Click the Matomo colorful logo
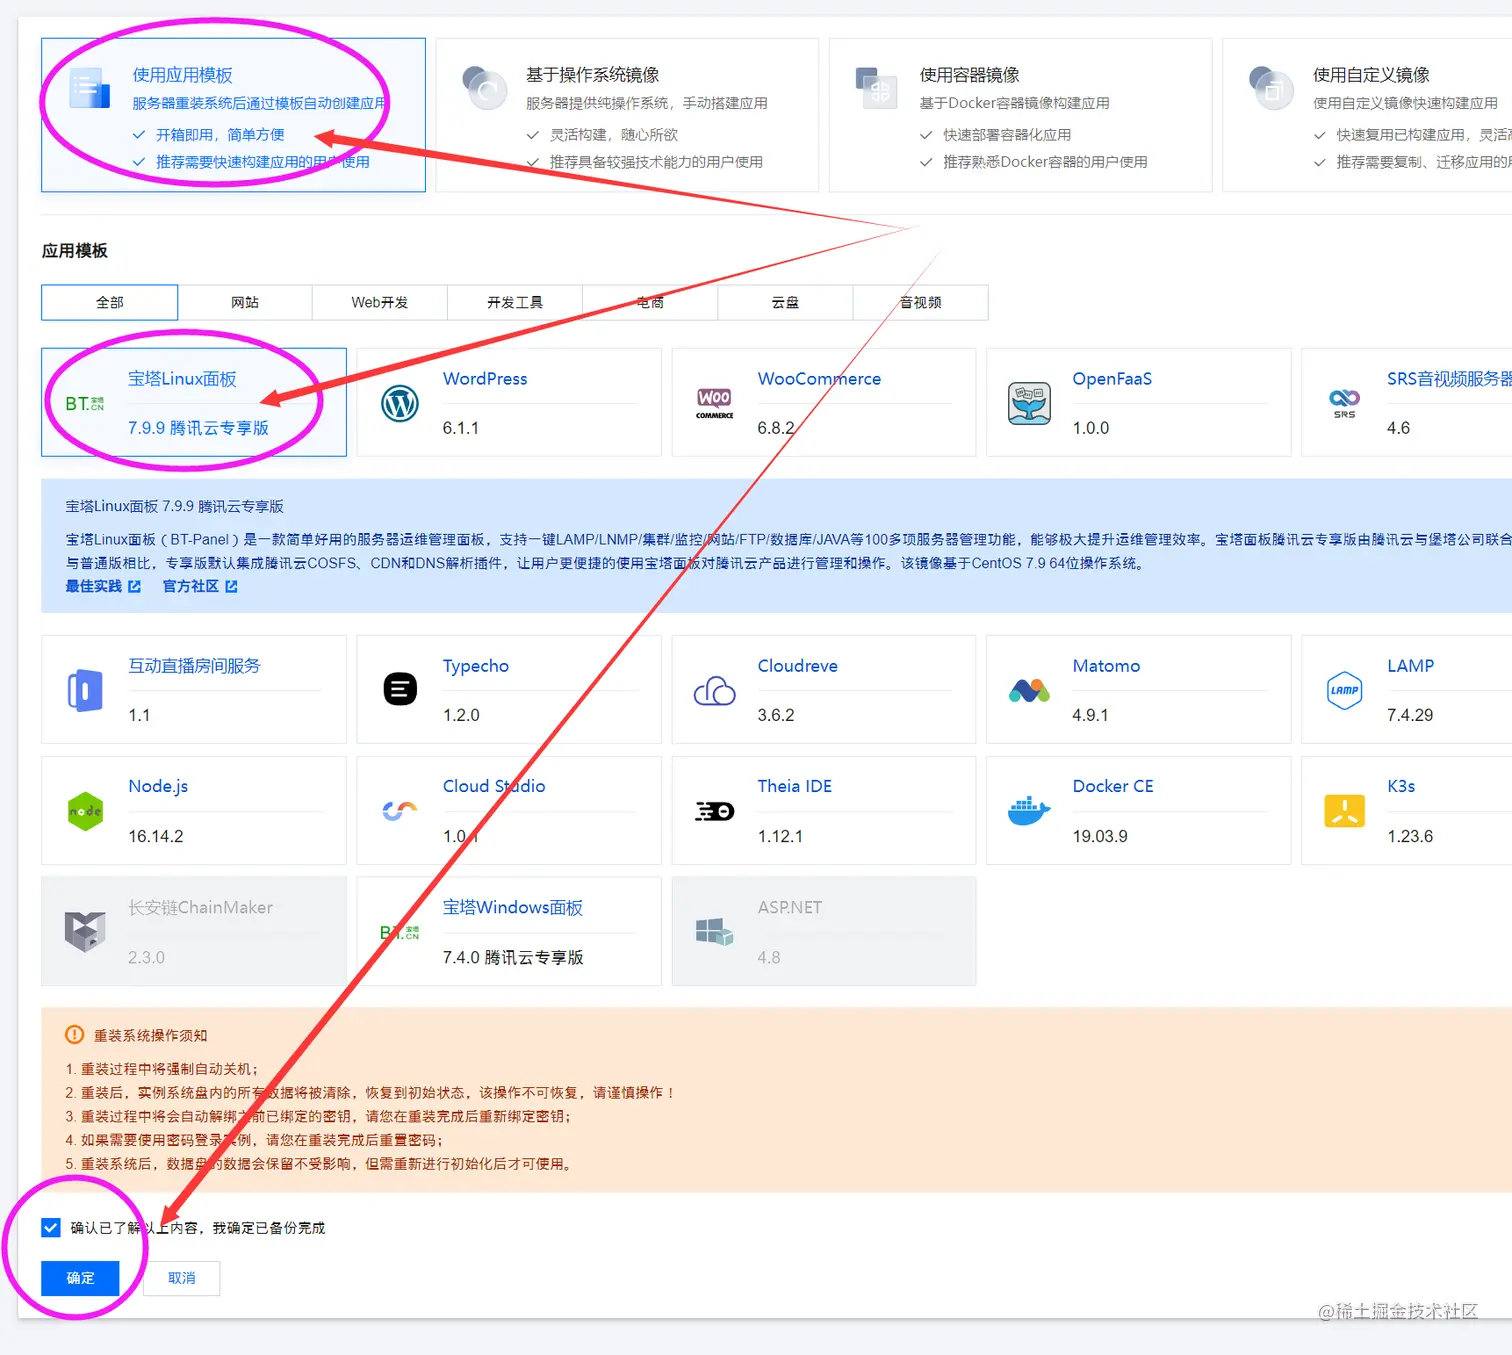Screen dimensions: 1512x1355 tap(1029, 690)
